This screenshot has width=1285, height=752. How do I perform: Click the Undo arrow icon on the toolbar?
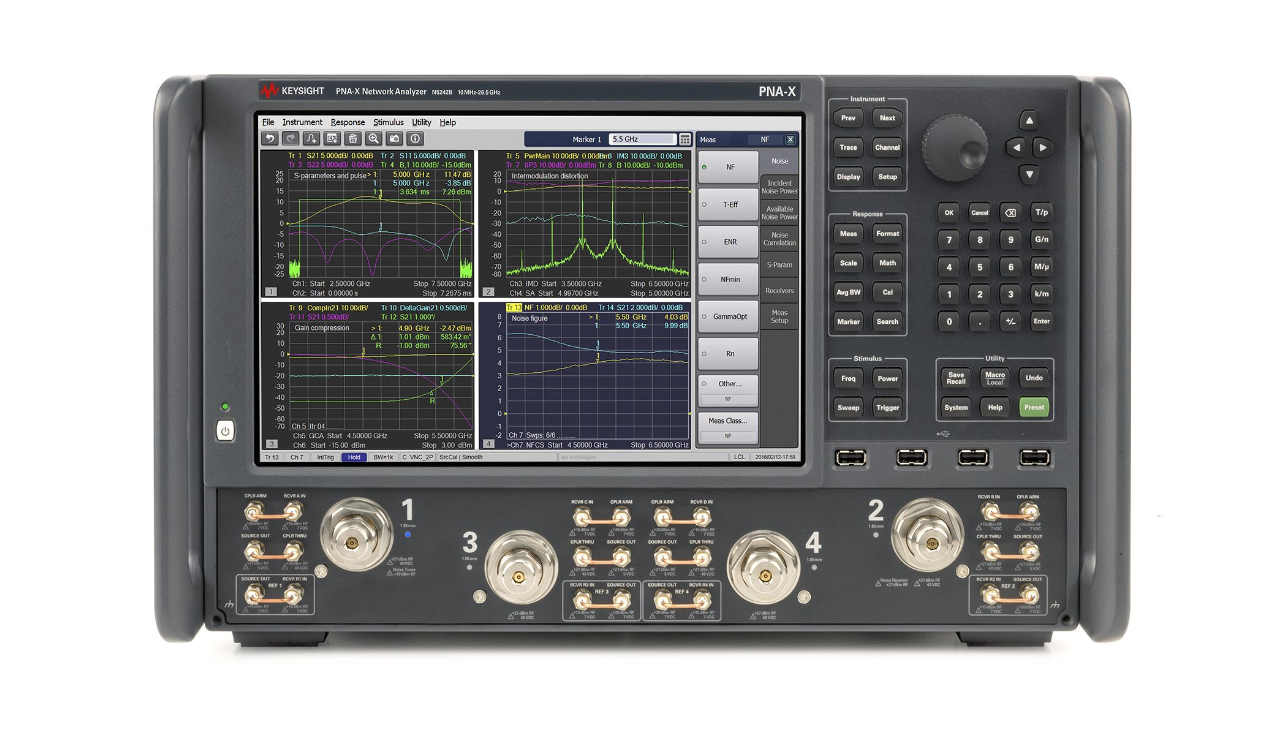pyautogui.click(x=270, y=139)
